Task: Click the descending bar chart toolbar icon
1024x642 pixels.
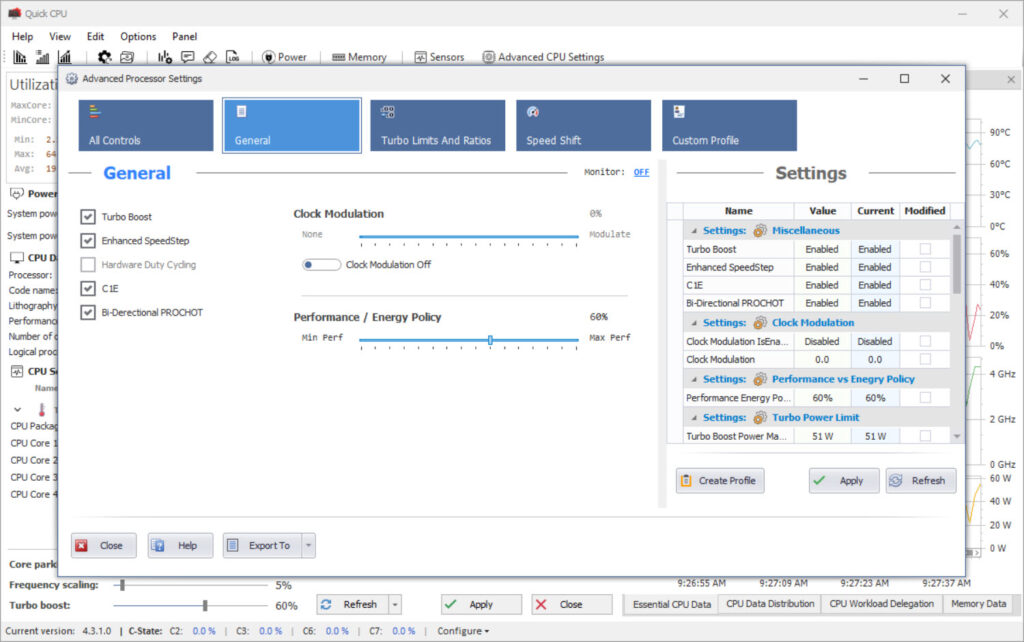Action: (x=20, y=57)
